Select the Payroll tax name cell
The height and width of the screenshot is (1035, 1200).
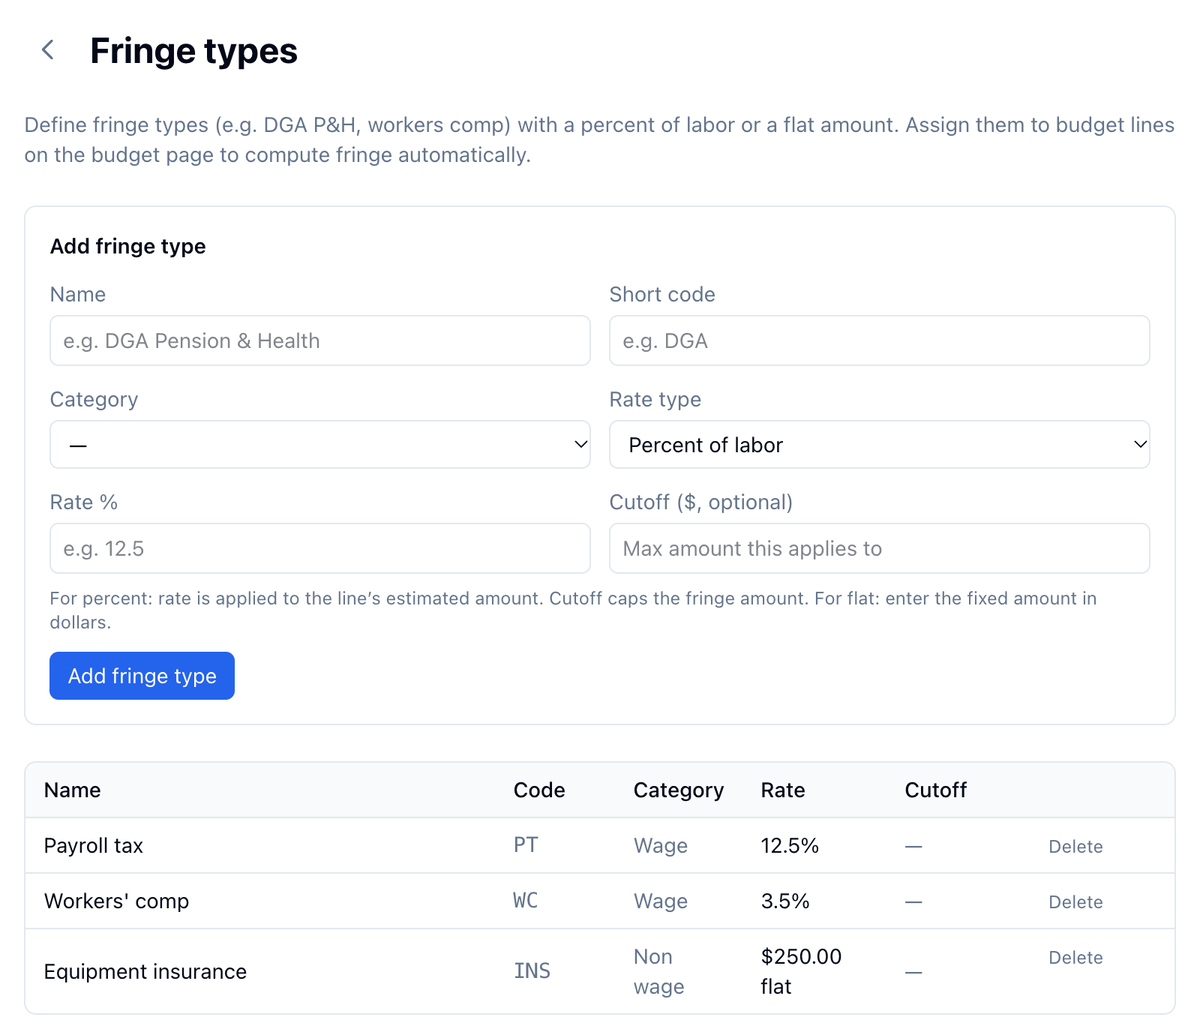pos(93,846)
